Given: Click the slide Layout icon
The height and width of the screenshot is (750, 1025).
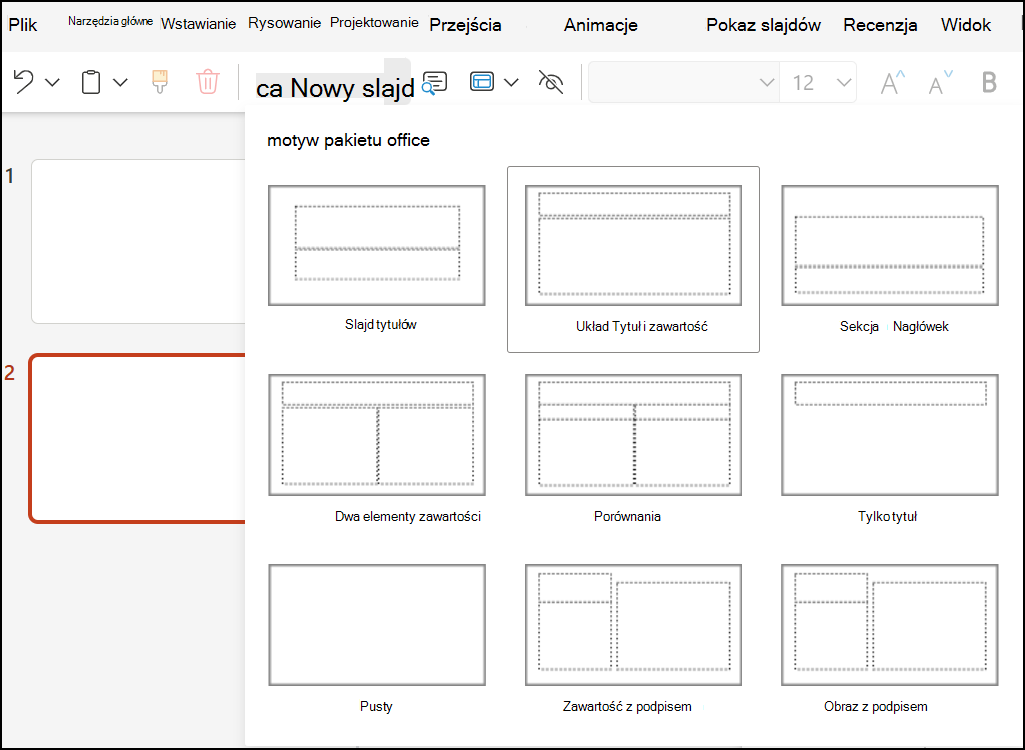Looking at the screenshot, I should [482, 82].
